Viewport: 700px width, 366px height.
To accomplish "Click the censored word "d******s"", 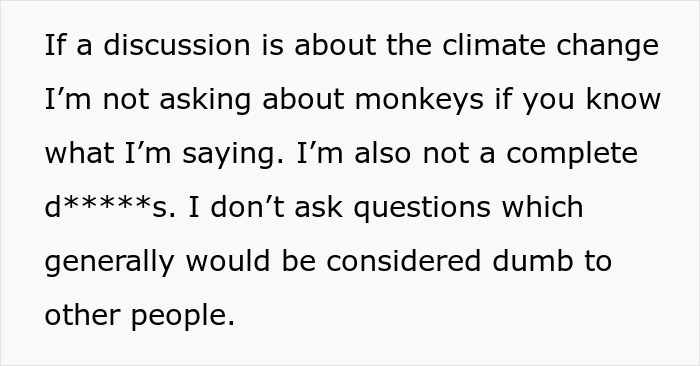I will [x=110, y=207].
